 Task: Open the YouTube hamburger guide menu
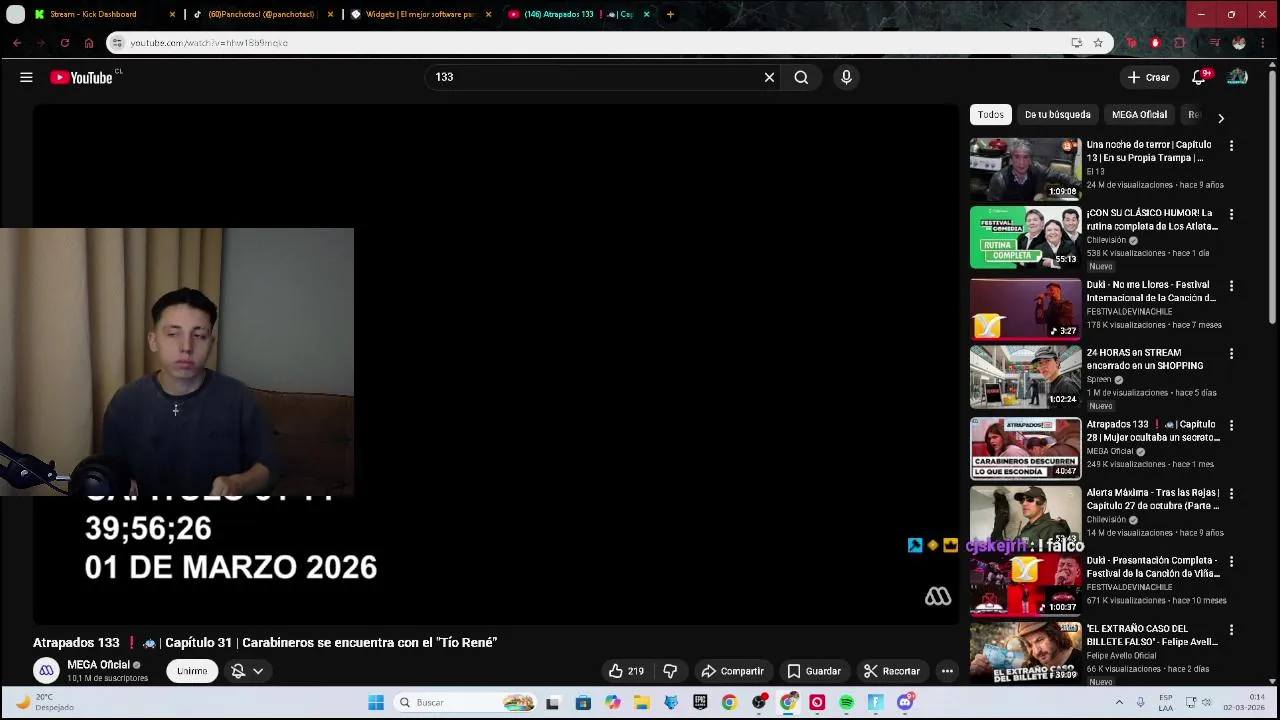26,77
